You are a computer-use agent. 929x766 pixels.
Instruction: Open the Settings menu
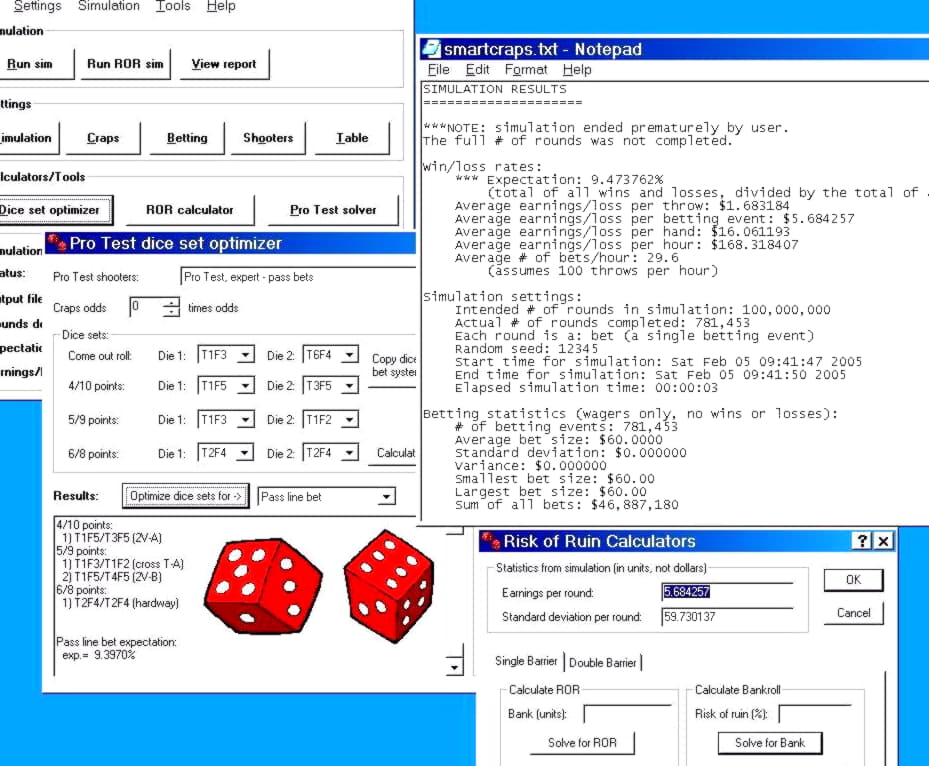37,6
